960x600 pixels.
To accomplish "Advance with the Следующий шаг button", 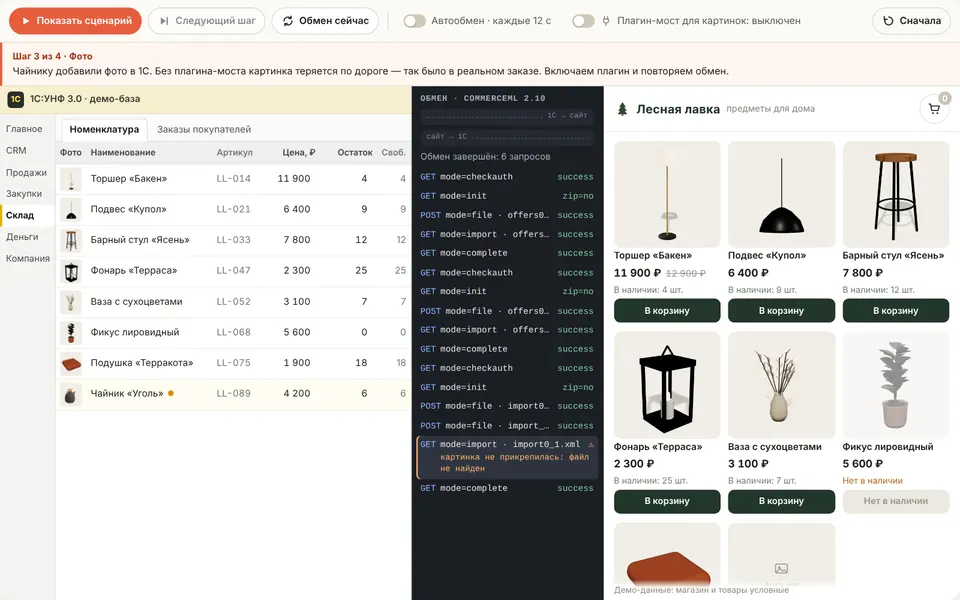I will click(x=207, y=21).
